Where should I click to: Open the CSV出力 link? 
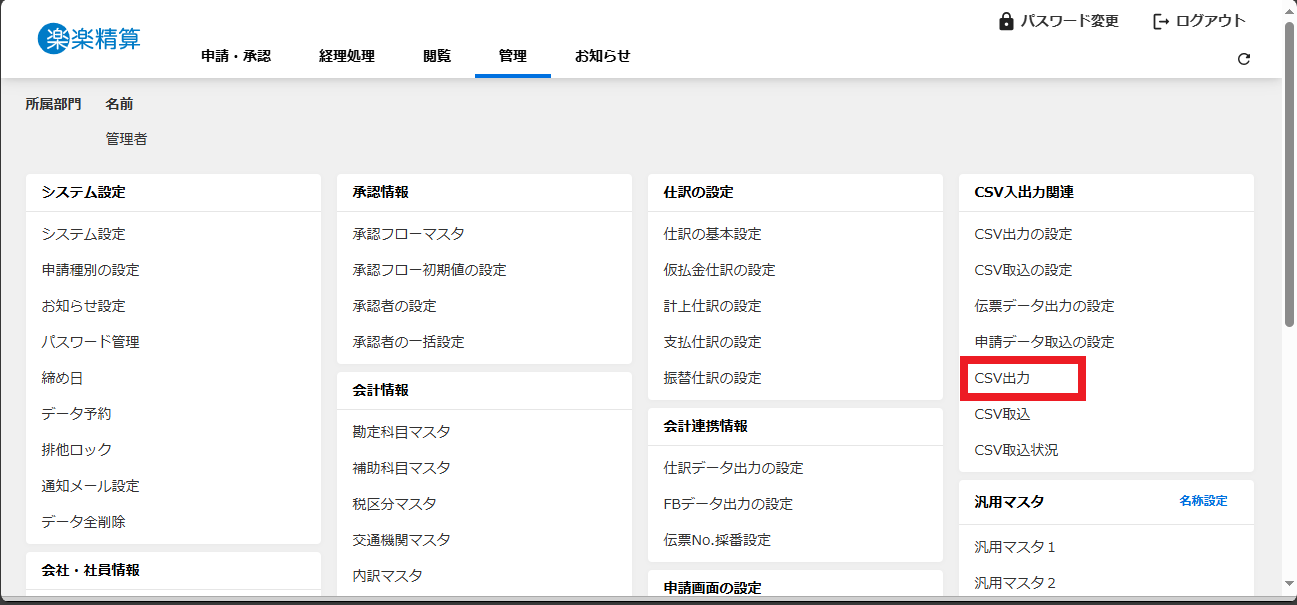(1002, 378)
